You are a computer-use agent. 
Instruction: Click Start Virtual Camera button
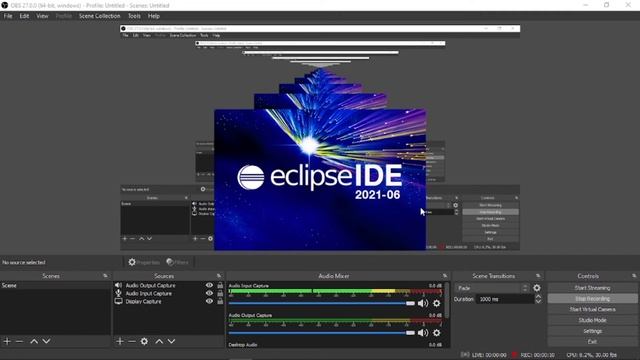pyautogui.click(x=592, y=309)
